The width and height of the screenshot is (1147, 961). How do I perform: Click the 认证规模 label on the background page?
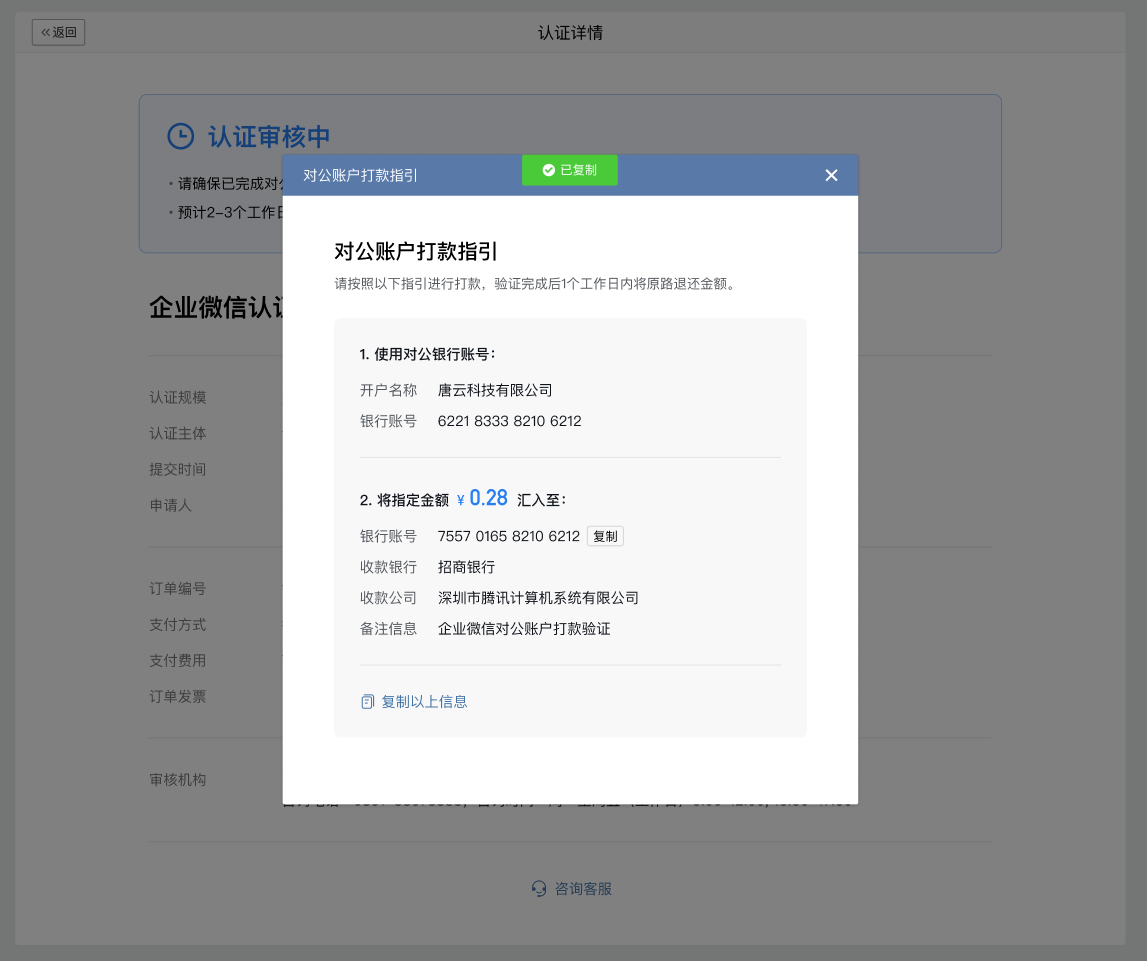(178, 397)
